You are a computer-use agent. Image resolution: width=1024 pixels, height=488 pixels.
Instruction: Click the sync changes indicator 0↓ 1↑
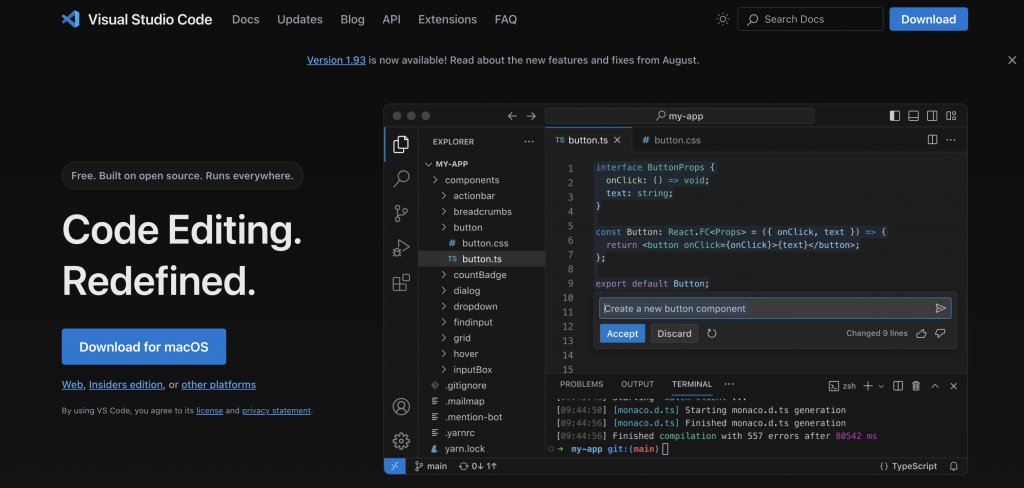(x=478, y=466)
